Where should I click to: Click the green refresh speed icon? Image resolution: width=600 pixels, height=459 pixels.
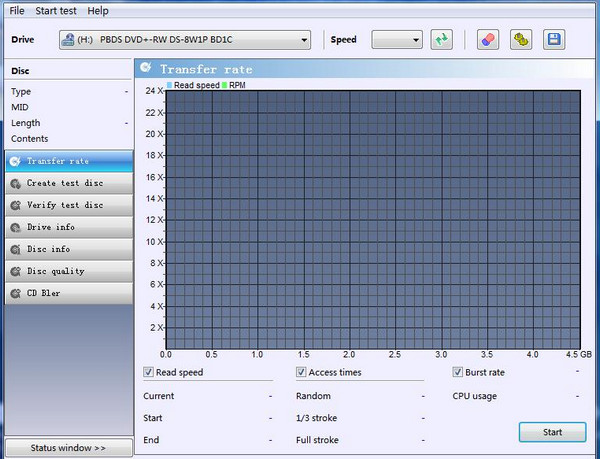click(x=441, y=40)
